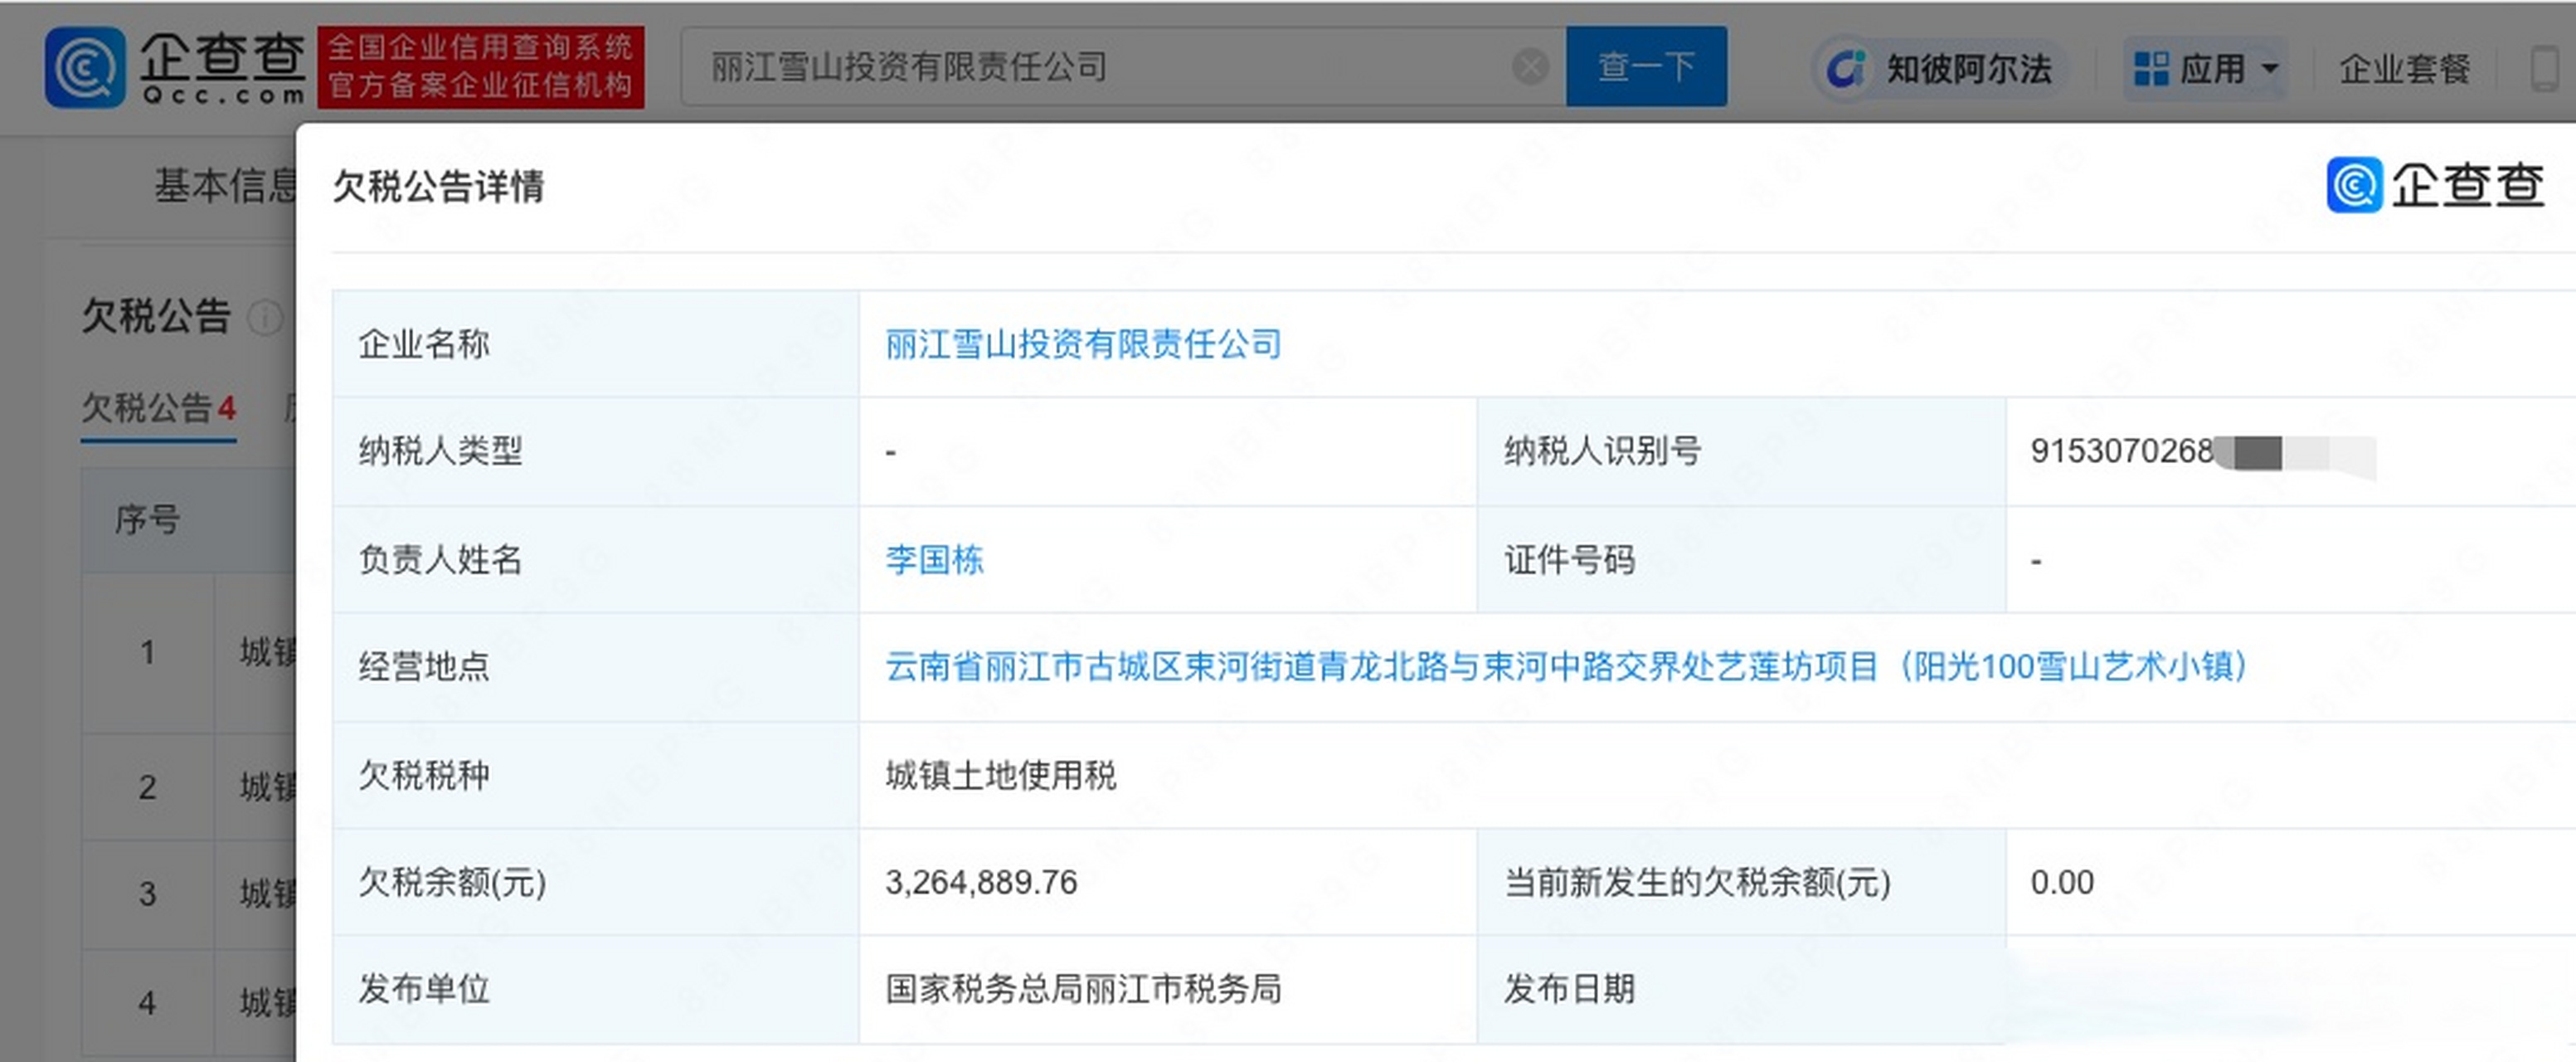Expand the 应用 dropdown menu
The height and width of the screenshot is (1062, 2576).
click(x=2207, y=69)
